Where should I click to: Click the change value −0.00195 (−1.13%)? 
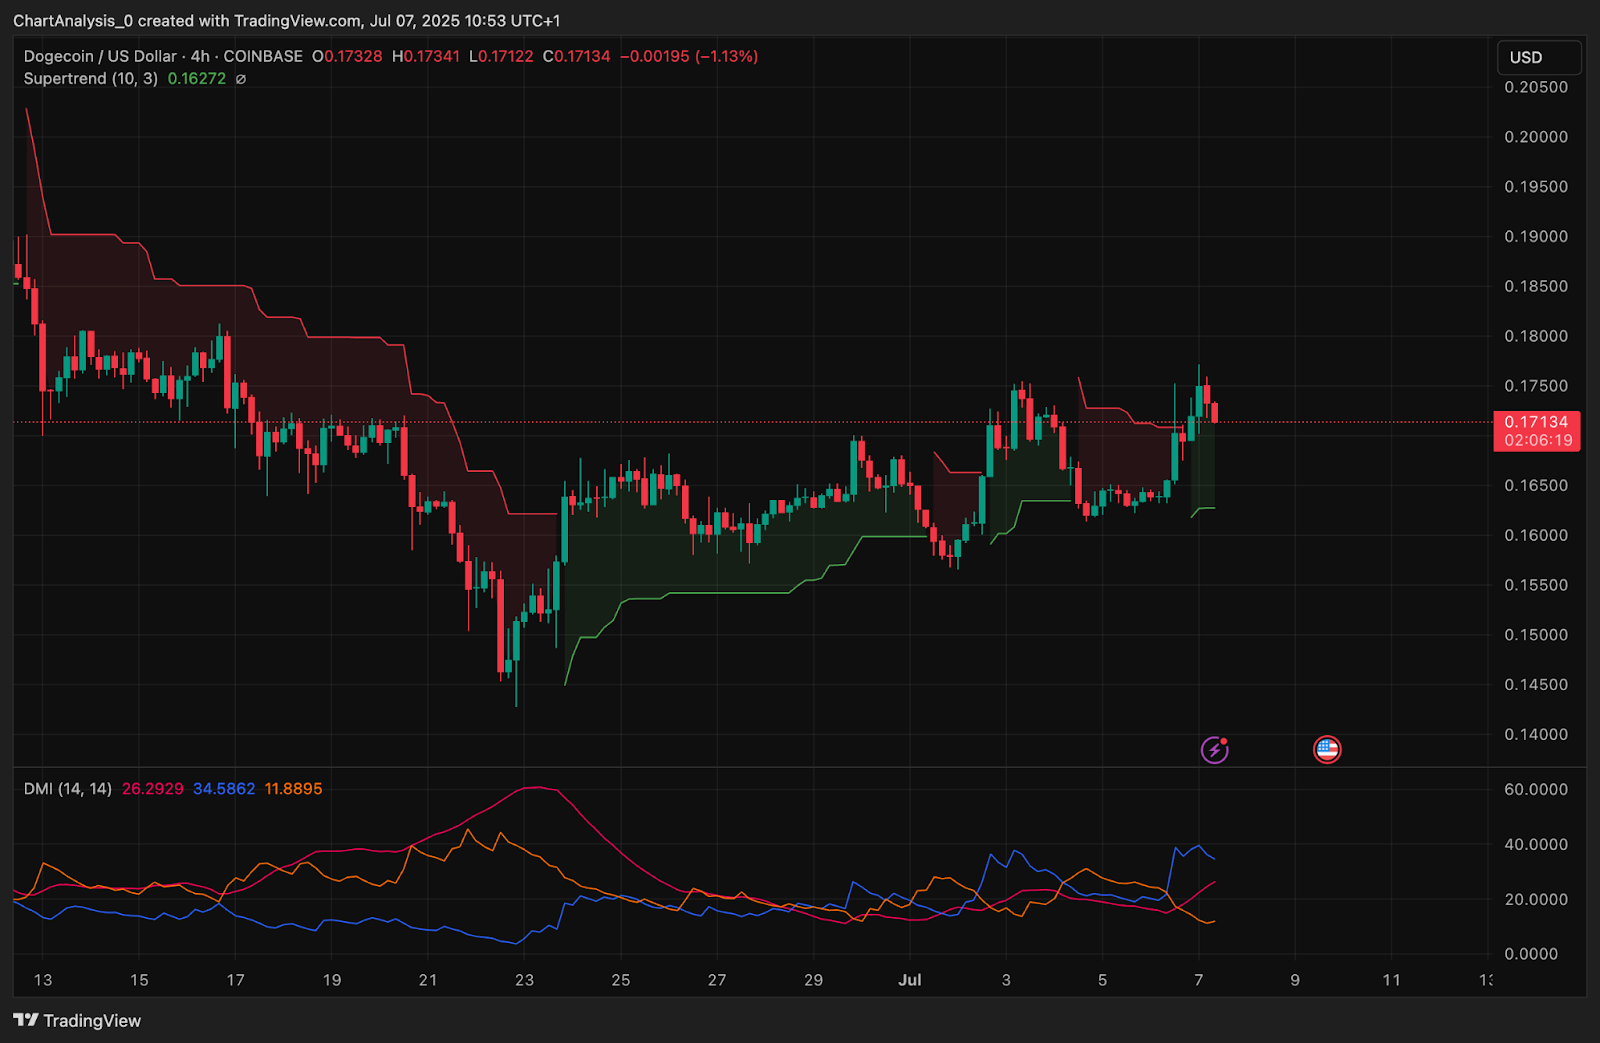(x=689, y=56)
